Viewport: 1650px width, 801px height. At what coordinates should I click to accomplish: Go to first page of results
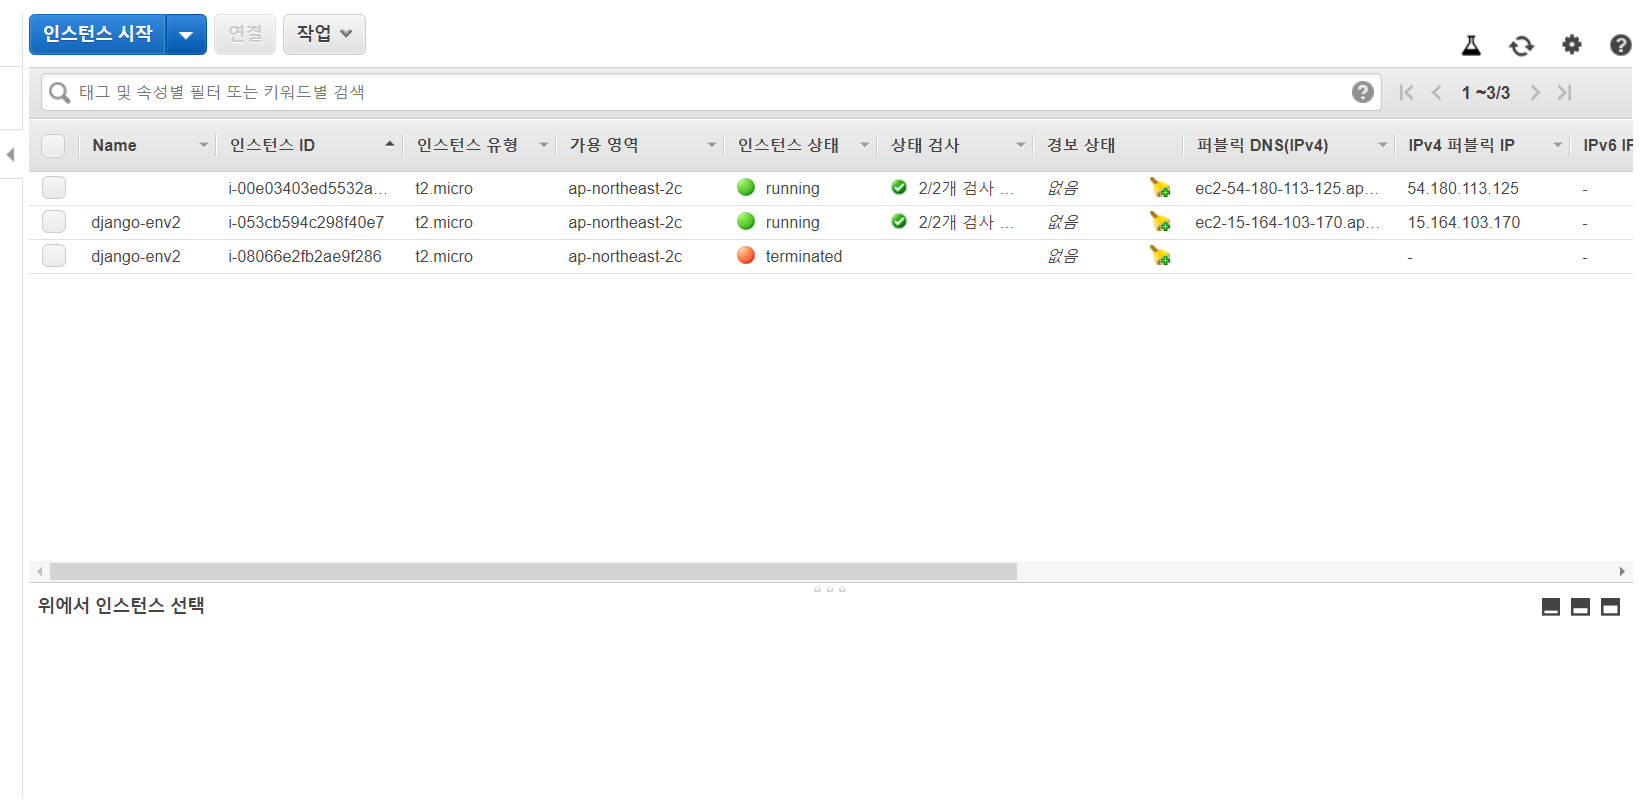(x=1406, y=92)
